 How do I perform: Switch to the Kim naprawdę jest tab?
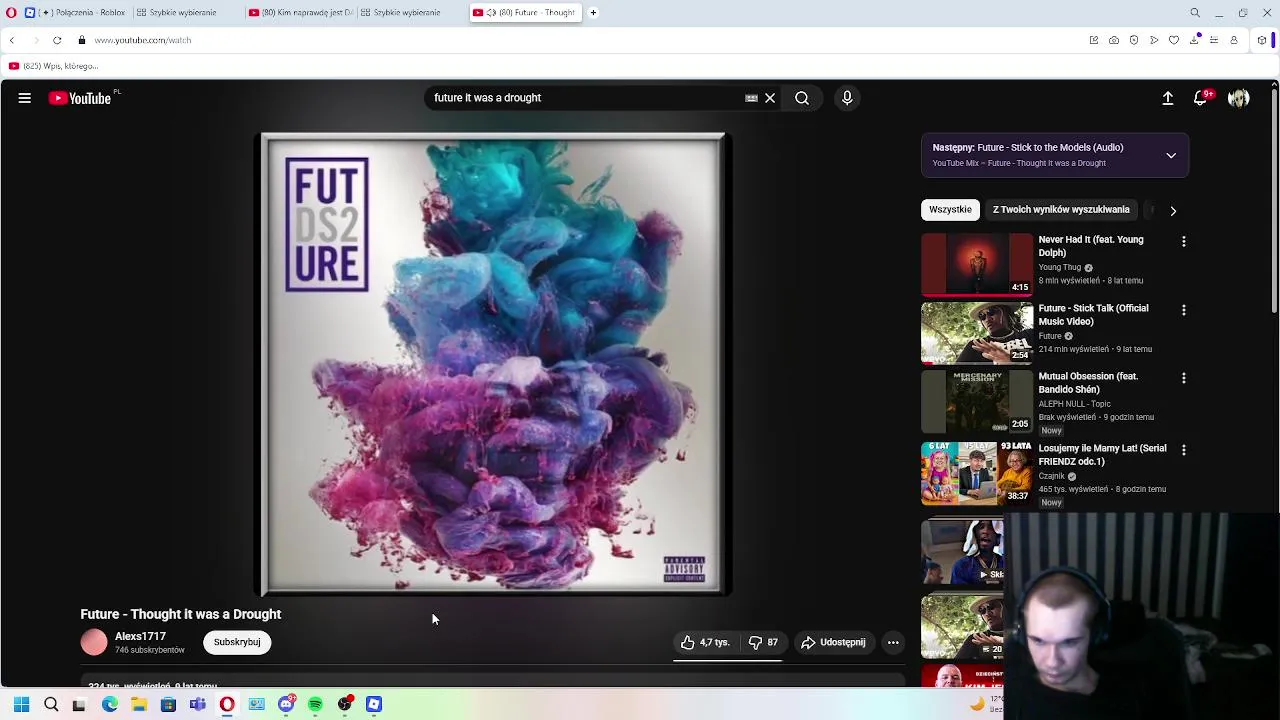point(300,13)
